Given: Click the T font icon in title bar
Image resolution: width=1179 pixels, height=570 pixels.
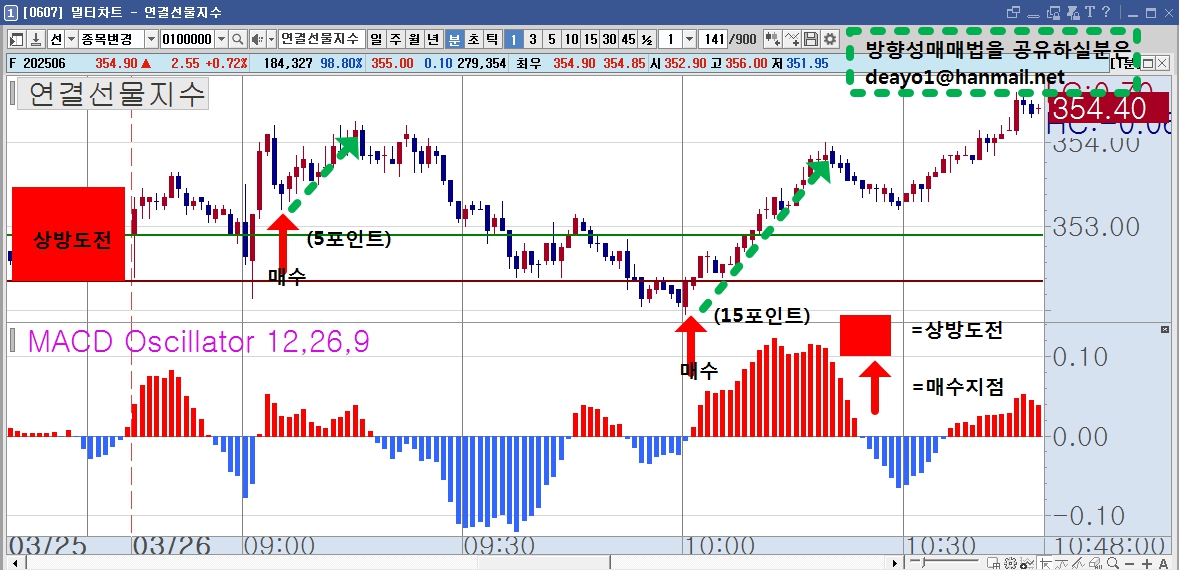Looking at the screenshot, I should 1090,12.
